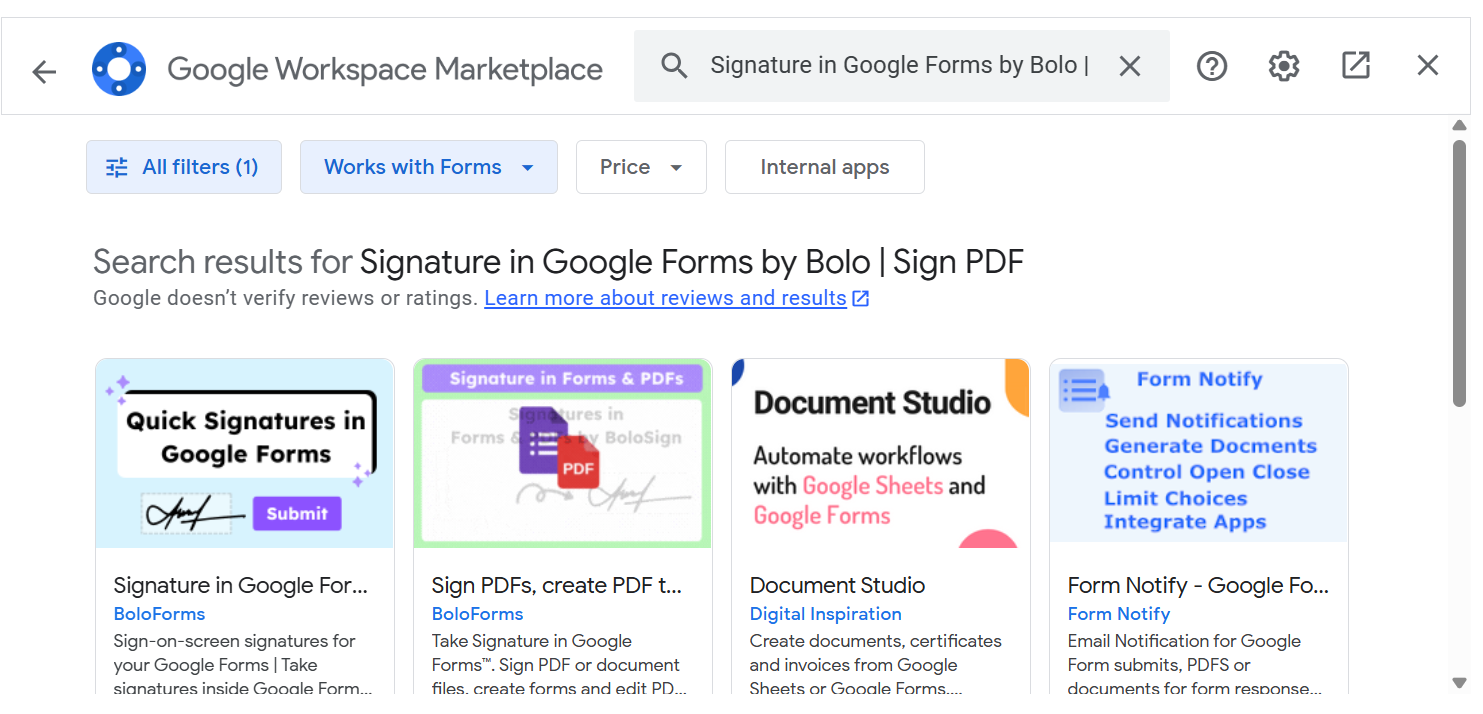This screenshot has height=714, width=1483.
Task: Expand the Works with Forms dropdown
Action: pyautogui.click(x=429, y=167)
